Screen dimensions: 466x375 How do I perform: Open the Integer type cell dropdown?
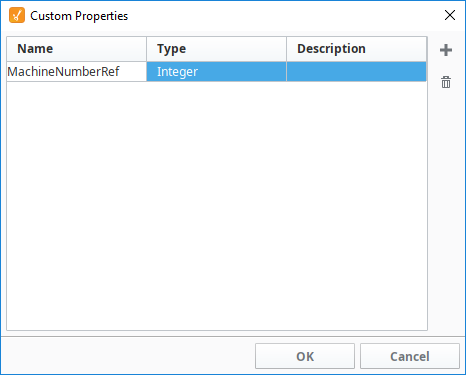[216, 71]
